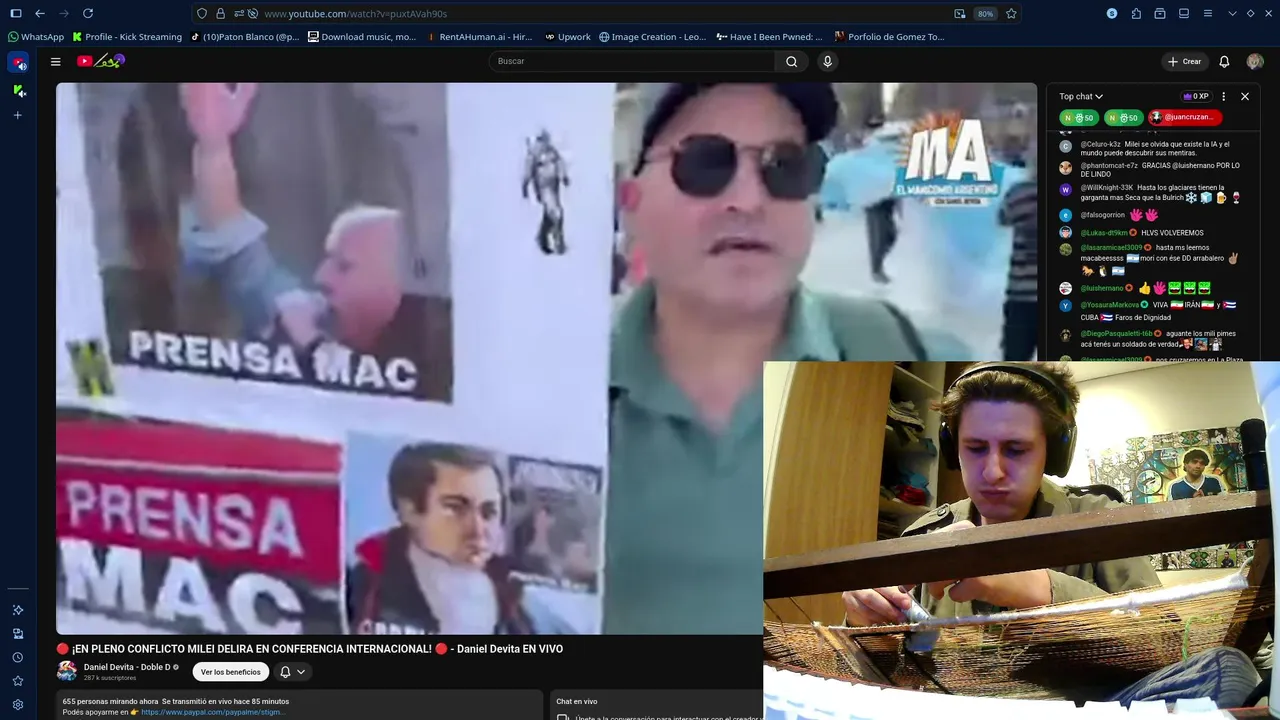Screen dimensions: 1280x720
Task: Open the account avatar menu
Action: [1255, 61]
